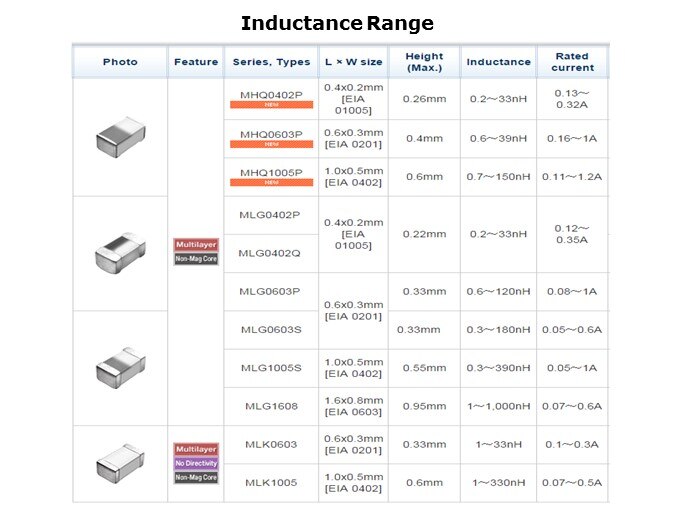The width and height of the screenshot is (675, 506).
Task: Click the orange NEW badge under MHQ1005P
Action: point(270,182)
